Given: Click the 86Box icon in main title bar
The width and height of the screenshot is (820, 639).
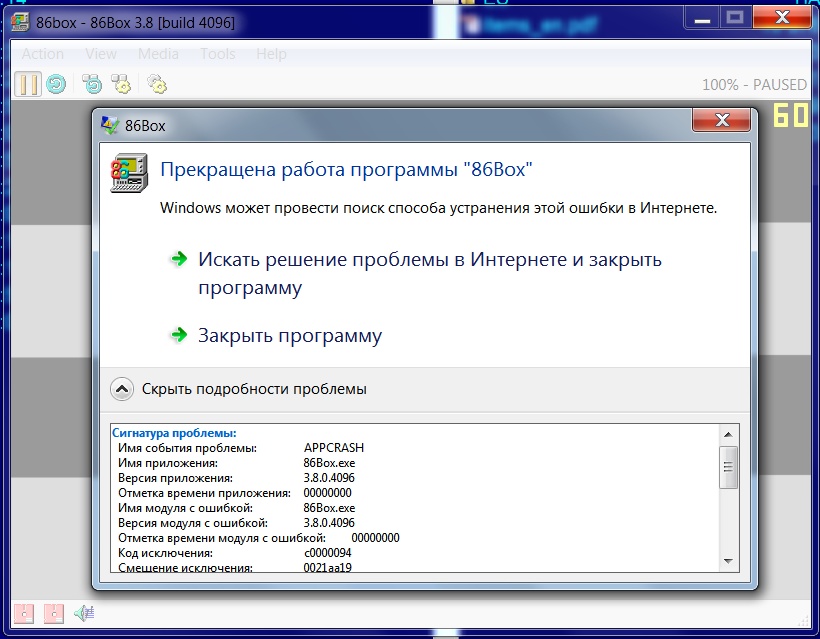Looking at the screenshot, I should pos(21,22).
